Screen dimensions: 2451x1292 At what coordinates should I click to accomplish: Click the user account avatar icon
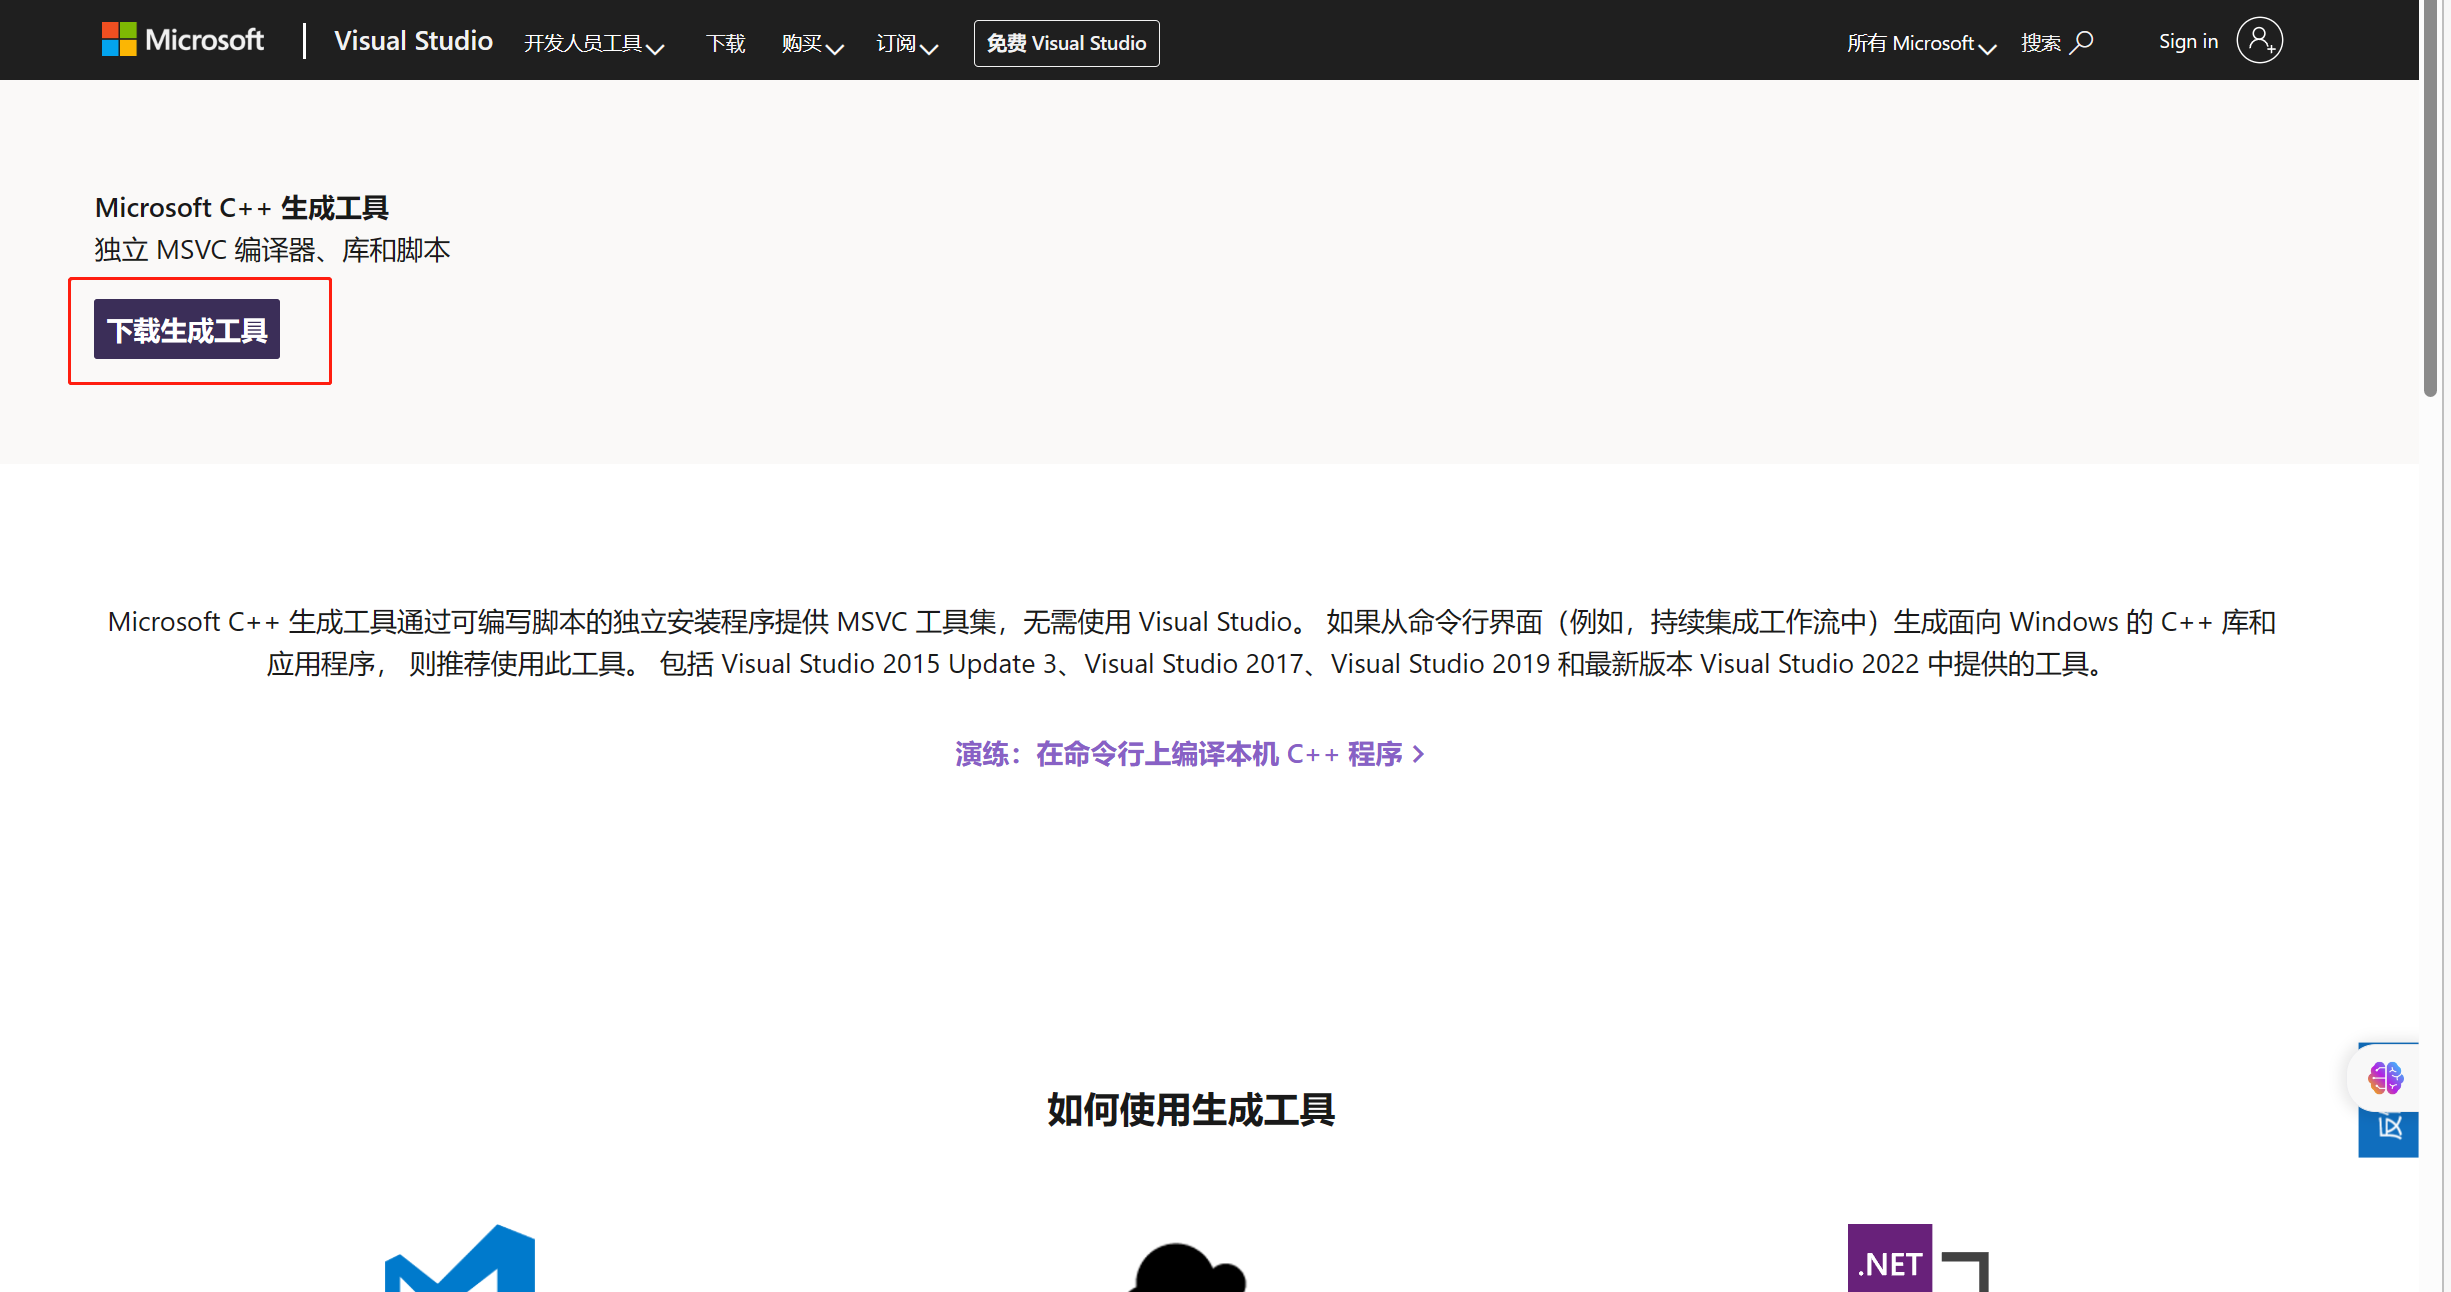tap(2259, 41)
